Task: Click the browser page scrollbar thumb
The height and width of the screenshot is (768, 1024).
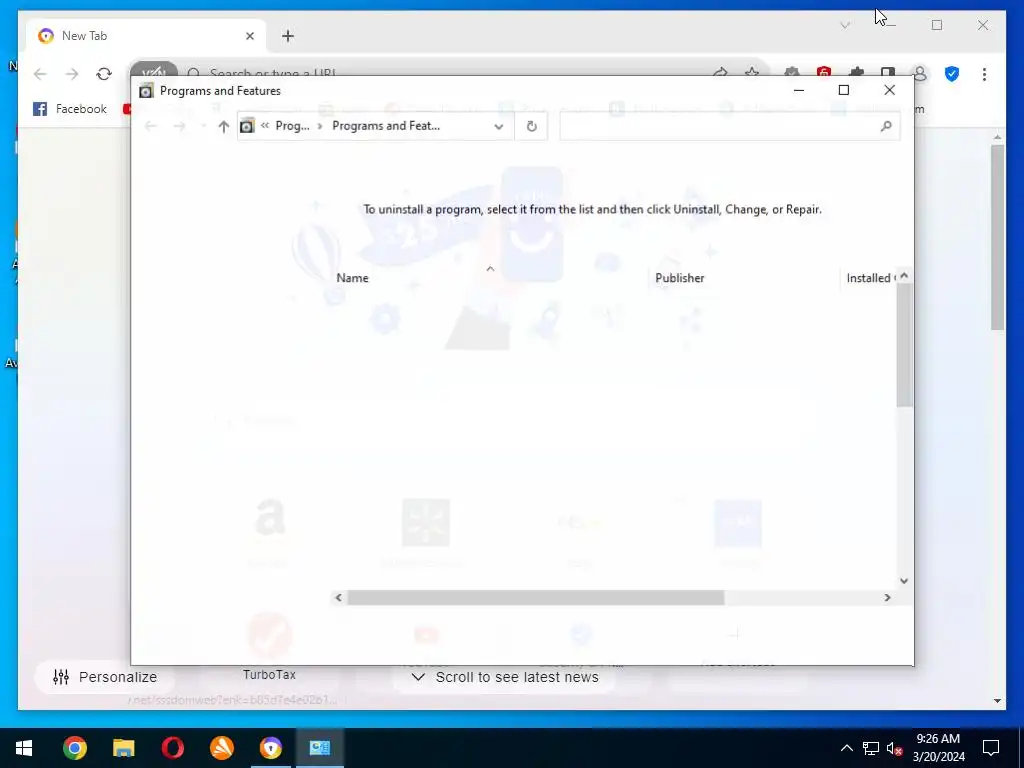Action: 997,236
